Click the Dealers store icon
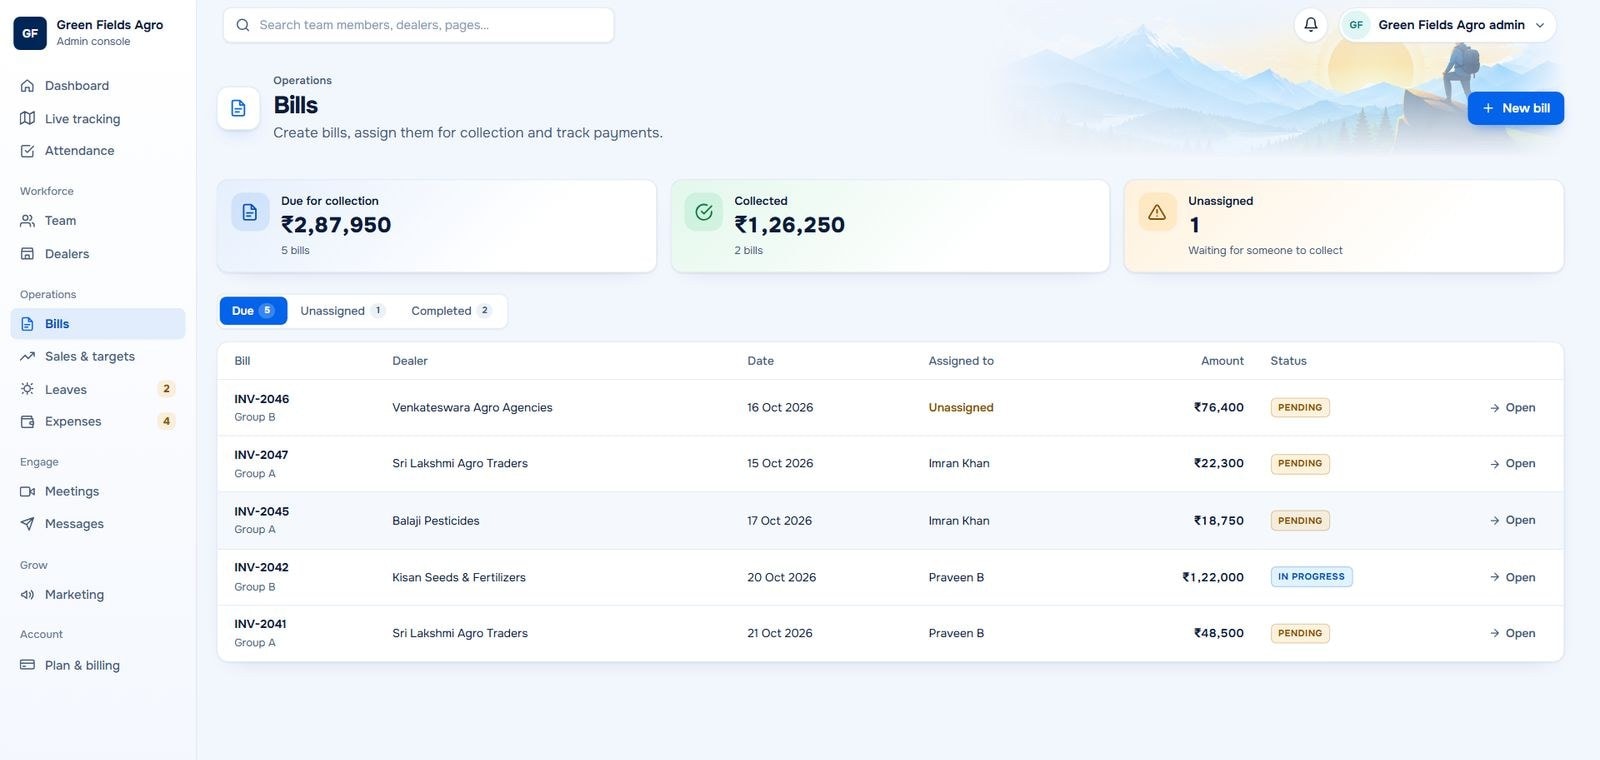Screen dimensions: 1600x760 [x=27, y=254]
